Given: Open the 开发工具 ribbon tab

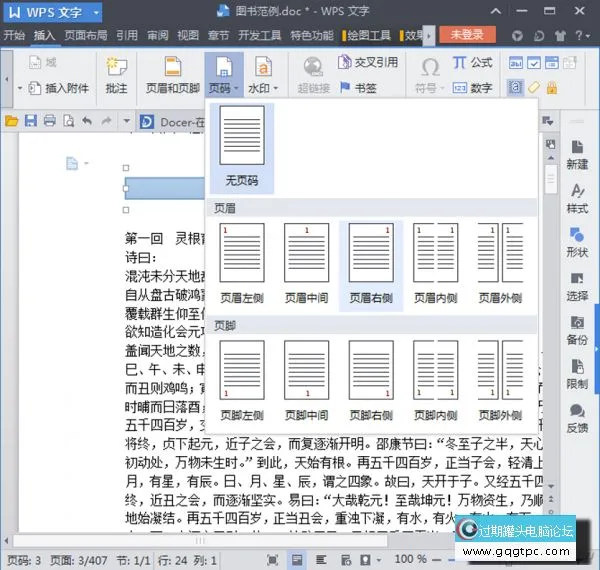Looking at the screenshot, I should pyautogui.click(x=259, y=35).
